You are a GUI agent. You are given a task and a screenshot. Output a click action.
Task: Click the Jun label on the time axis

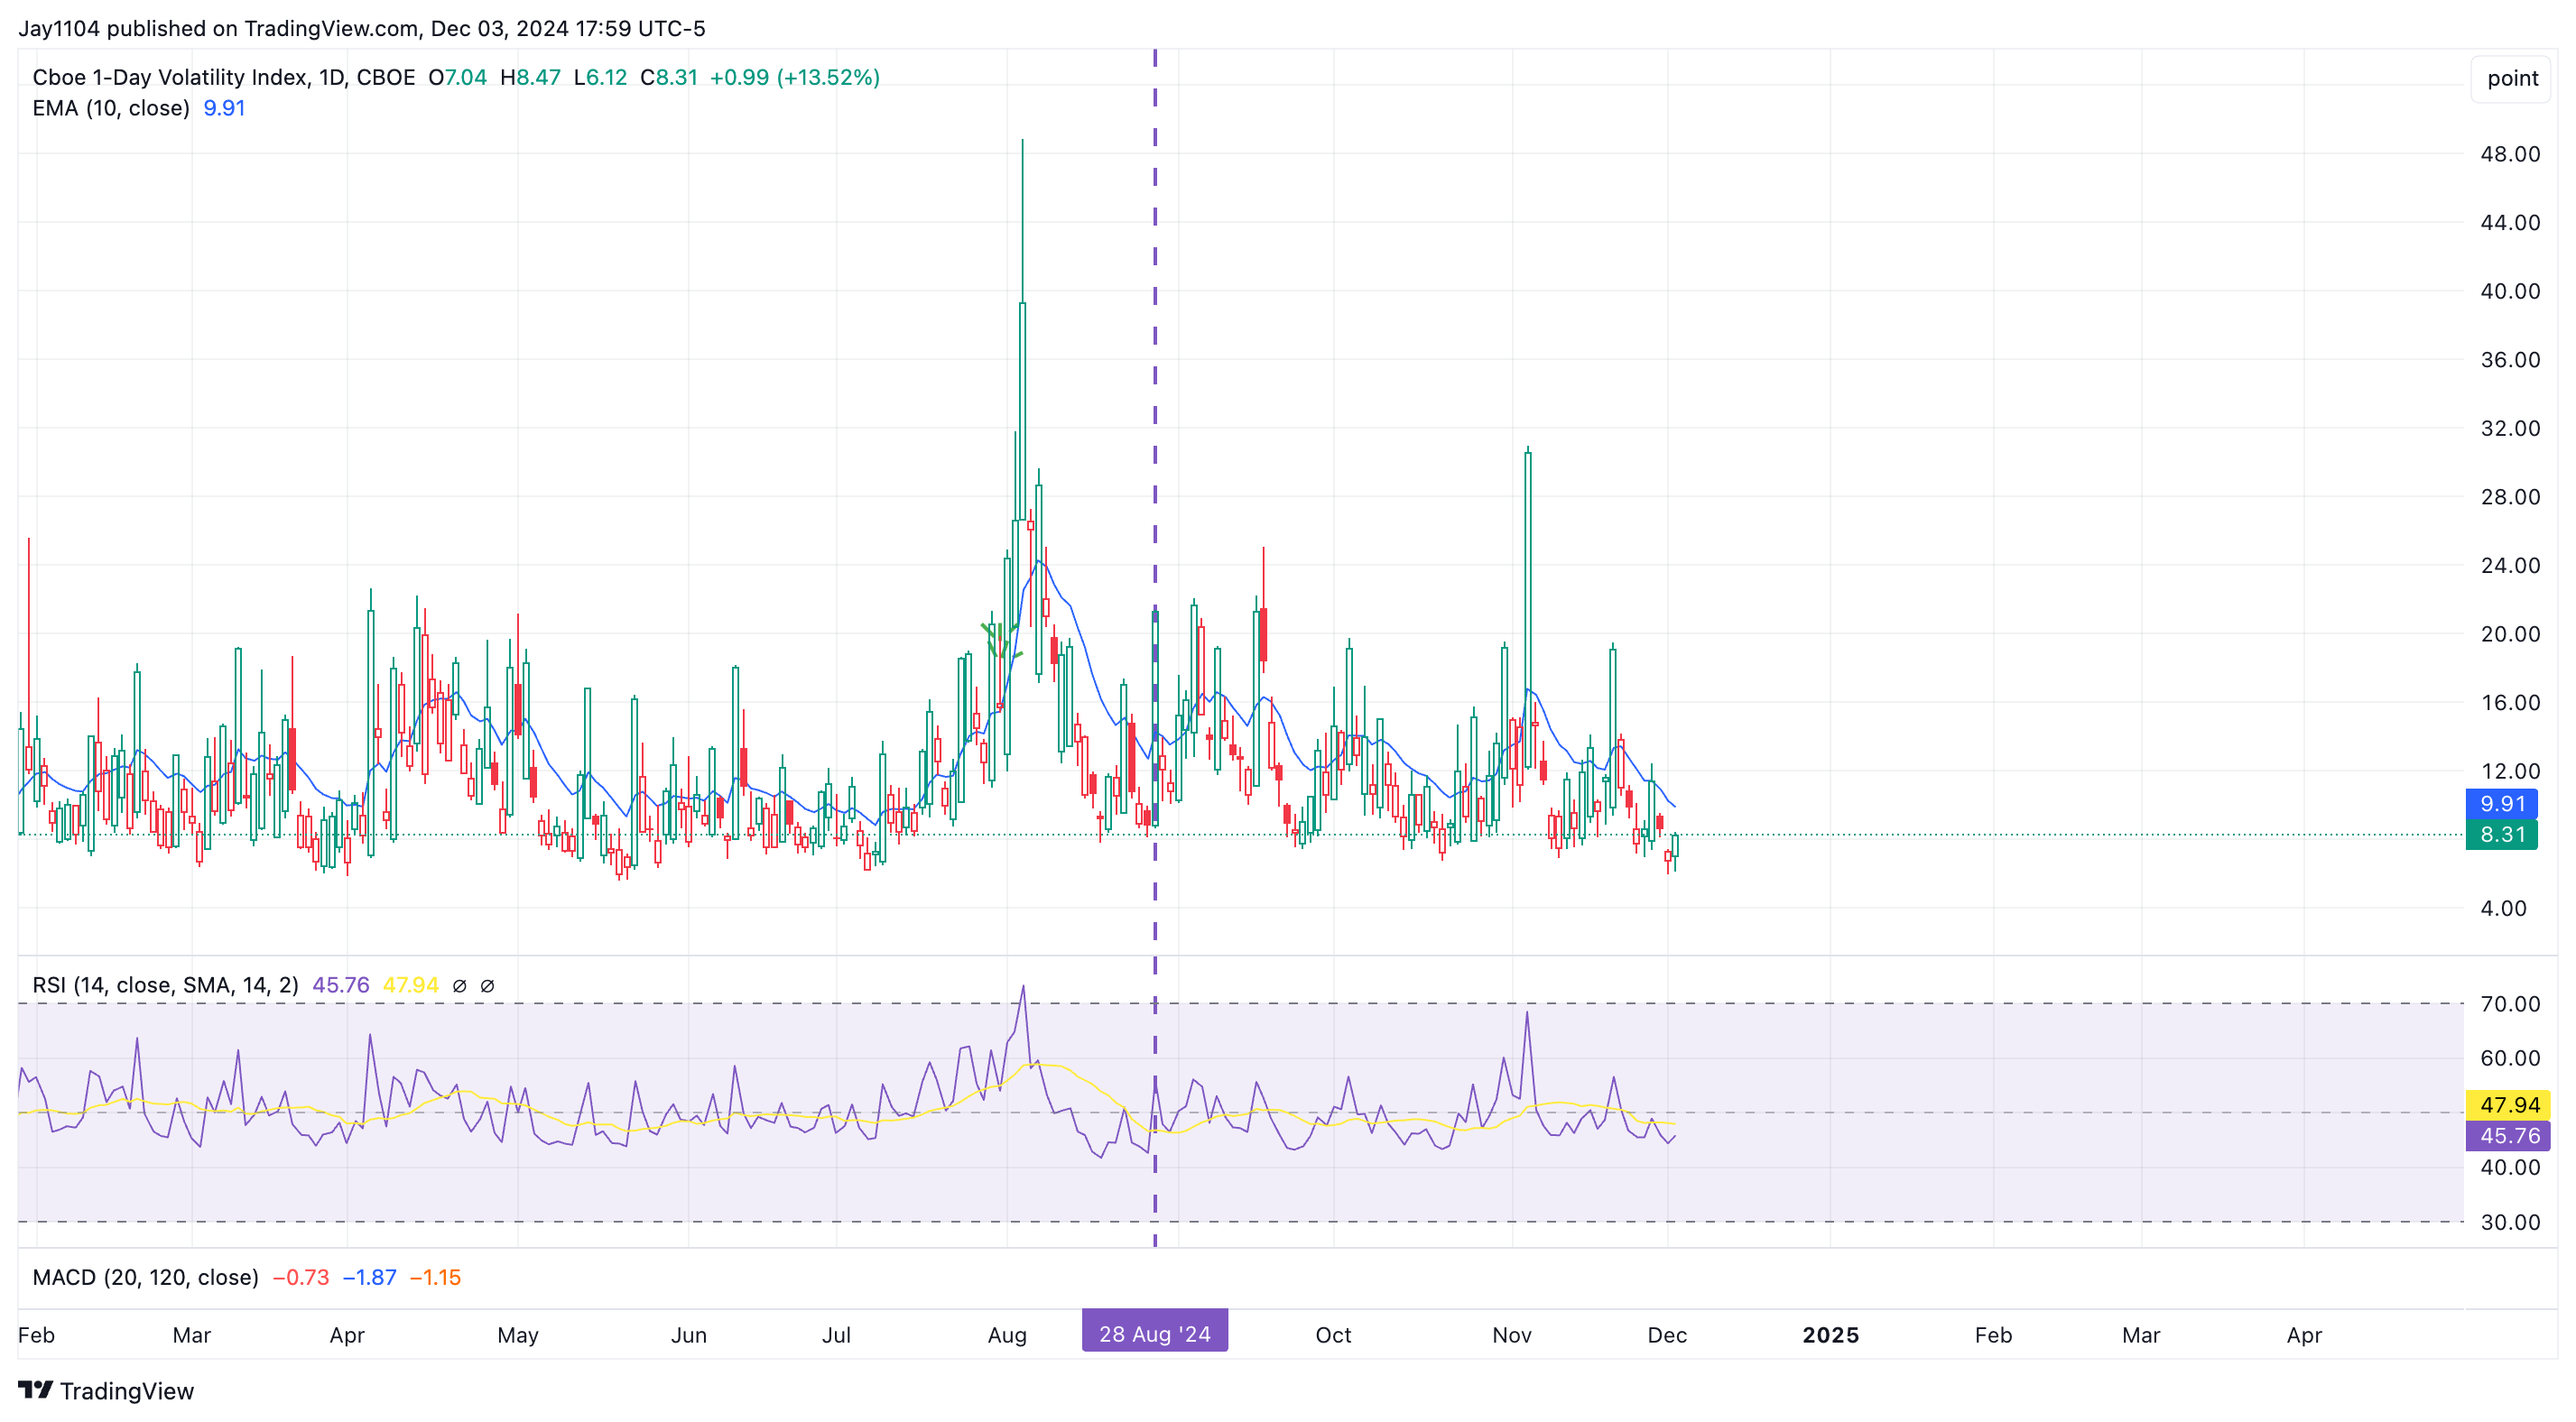point(689,1335)
